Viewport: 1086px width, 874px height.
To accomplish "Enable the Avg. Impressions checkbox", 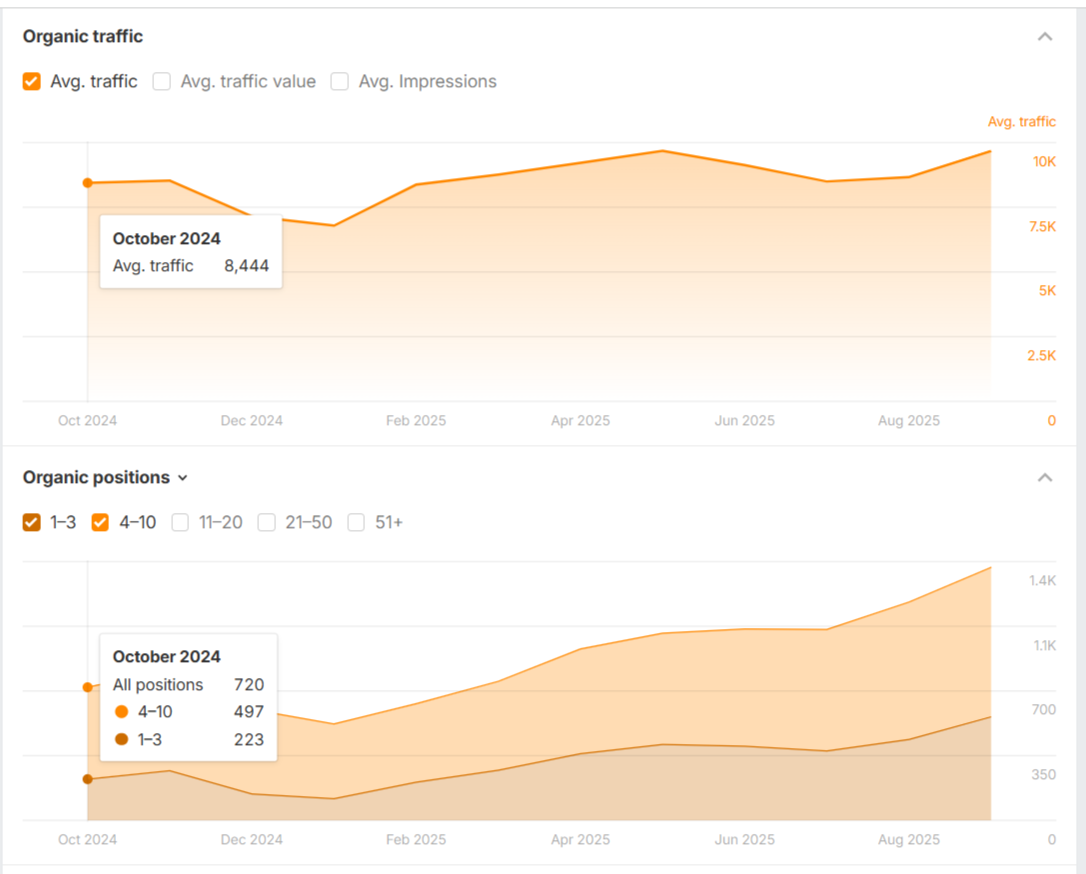I will [340, 82].
